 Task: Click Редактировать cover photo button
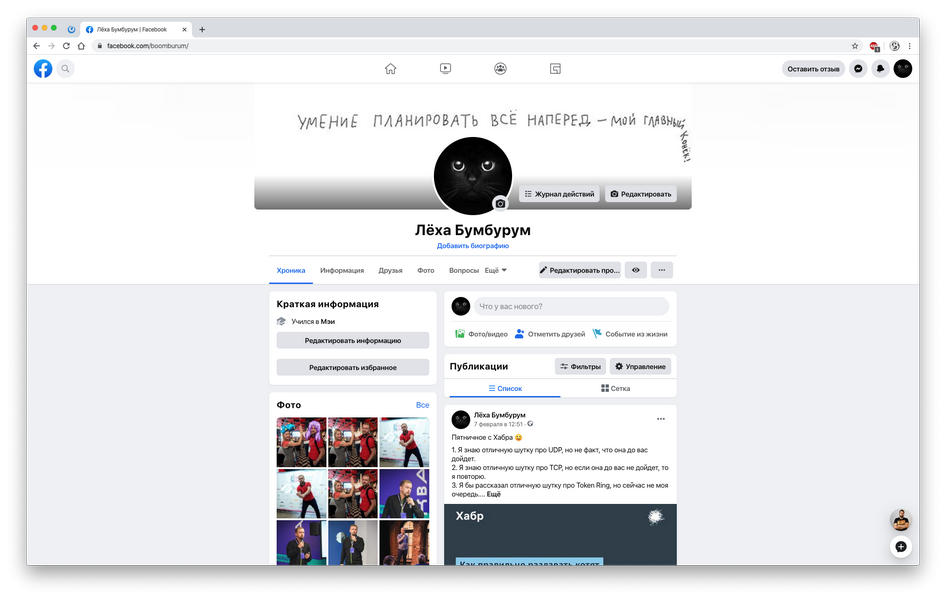pos(641,194)
